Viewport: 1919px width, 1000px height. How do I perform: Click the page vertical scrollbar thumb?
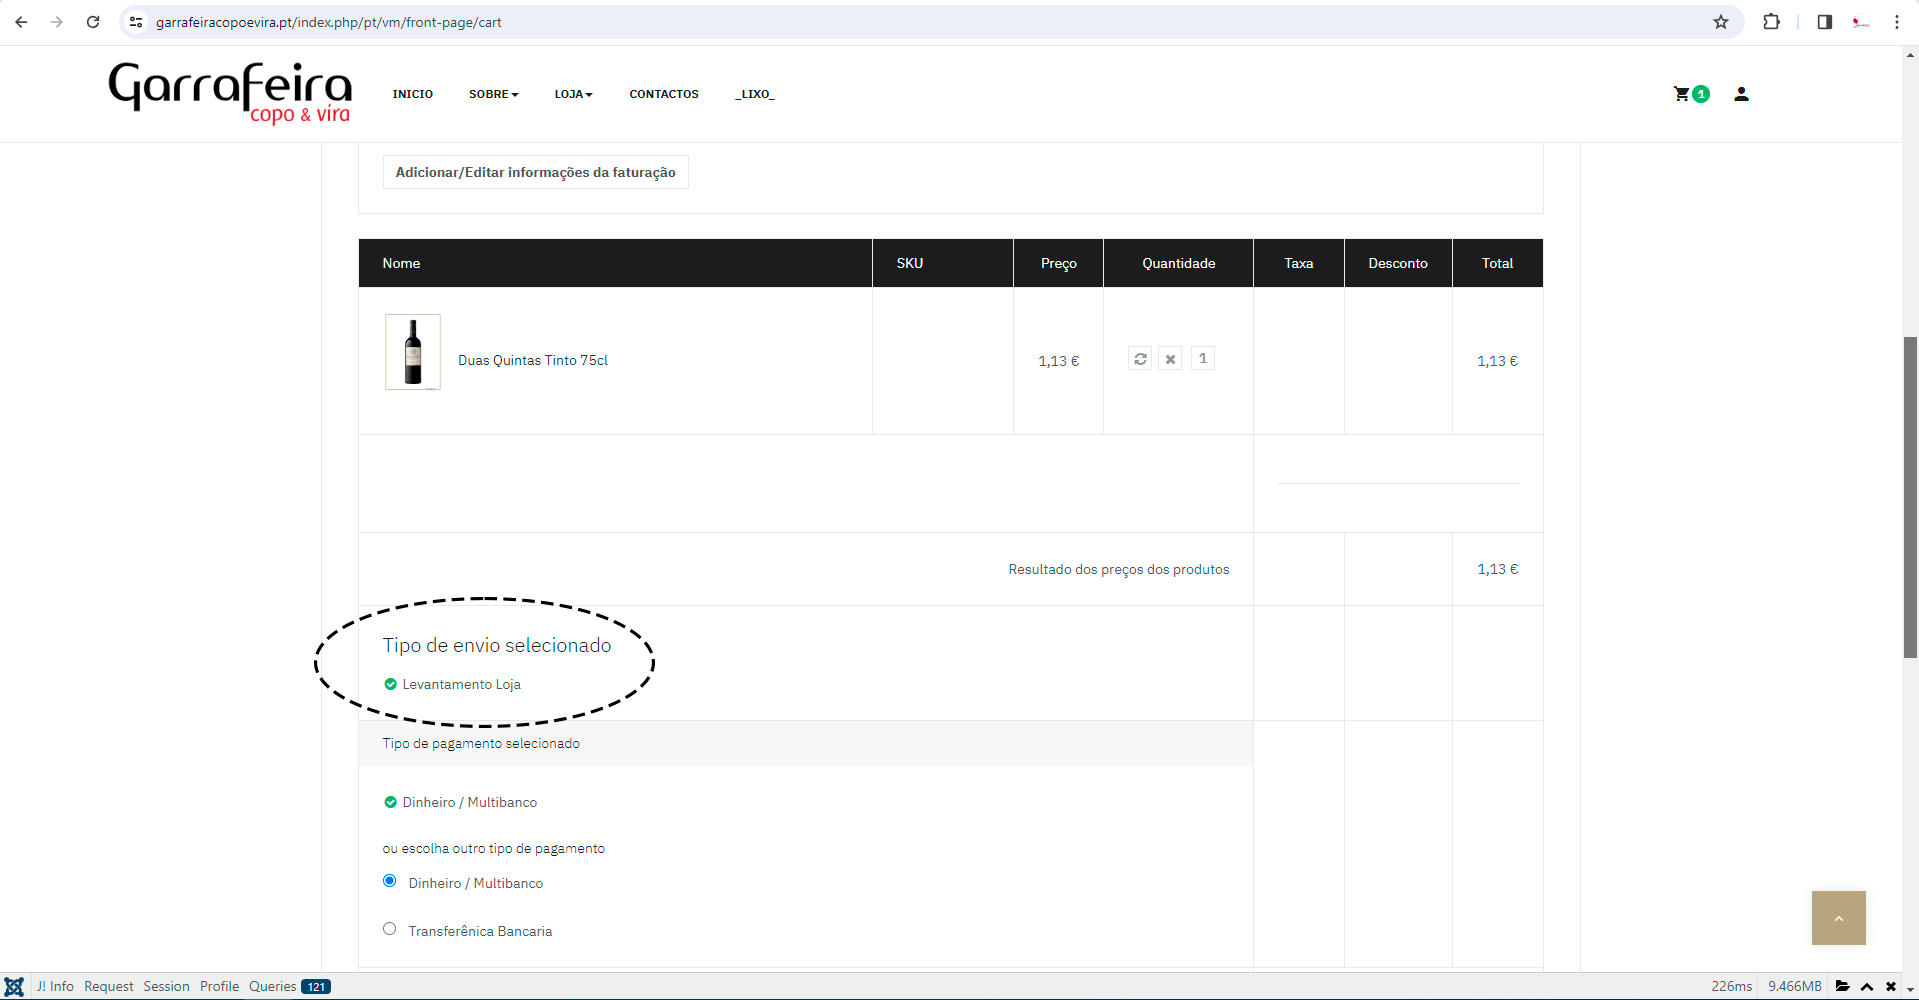1910,497
